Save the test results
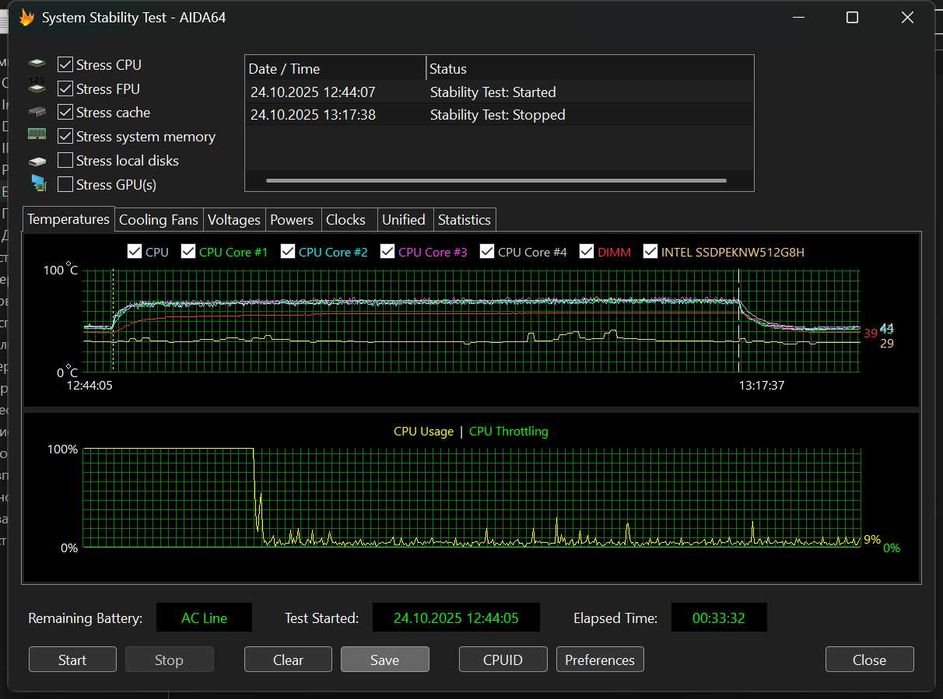 [385, 660]
